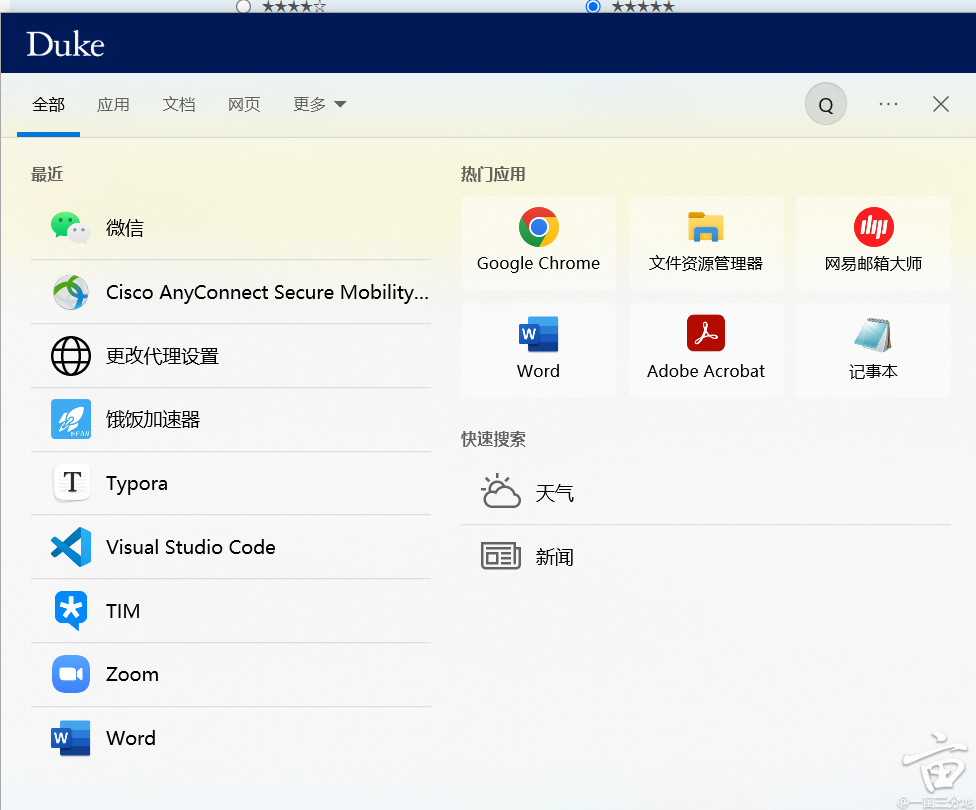976x810 pixels.
Task: Open Google Chrome in top apps
Action: (538, 242)
